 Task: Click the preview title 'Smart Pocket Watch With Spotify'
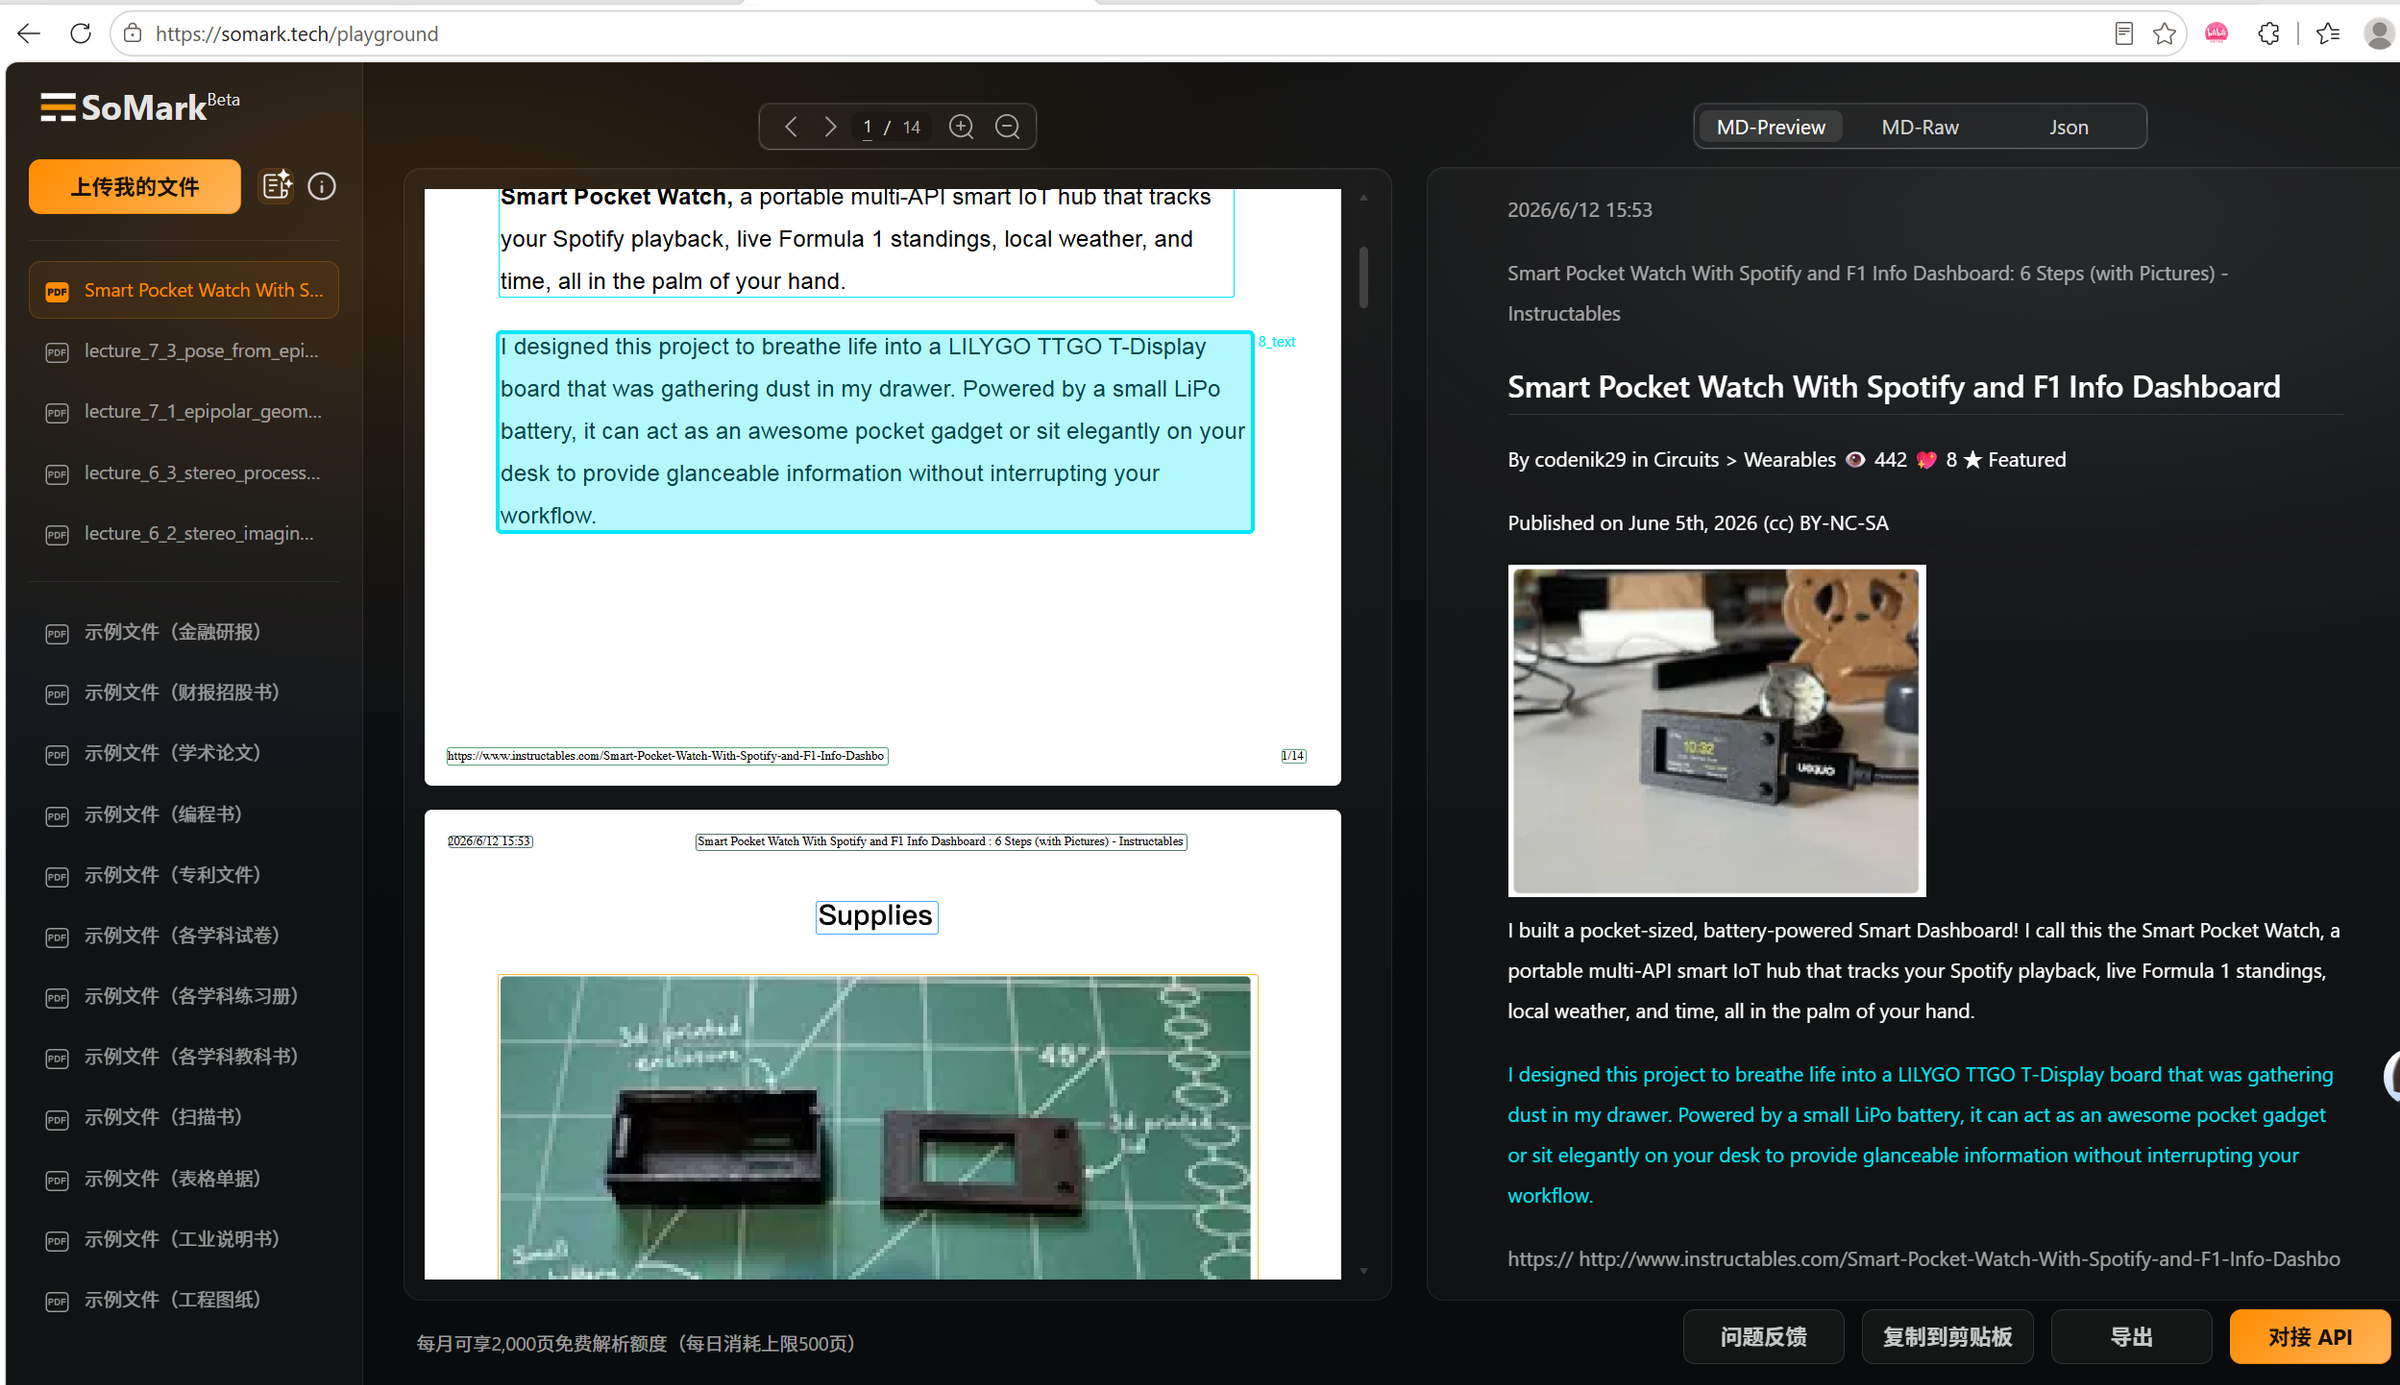click(x=1893, y=387)
